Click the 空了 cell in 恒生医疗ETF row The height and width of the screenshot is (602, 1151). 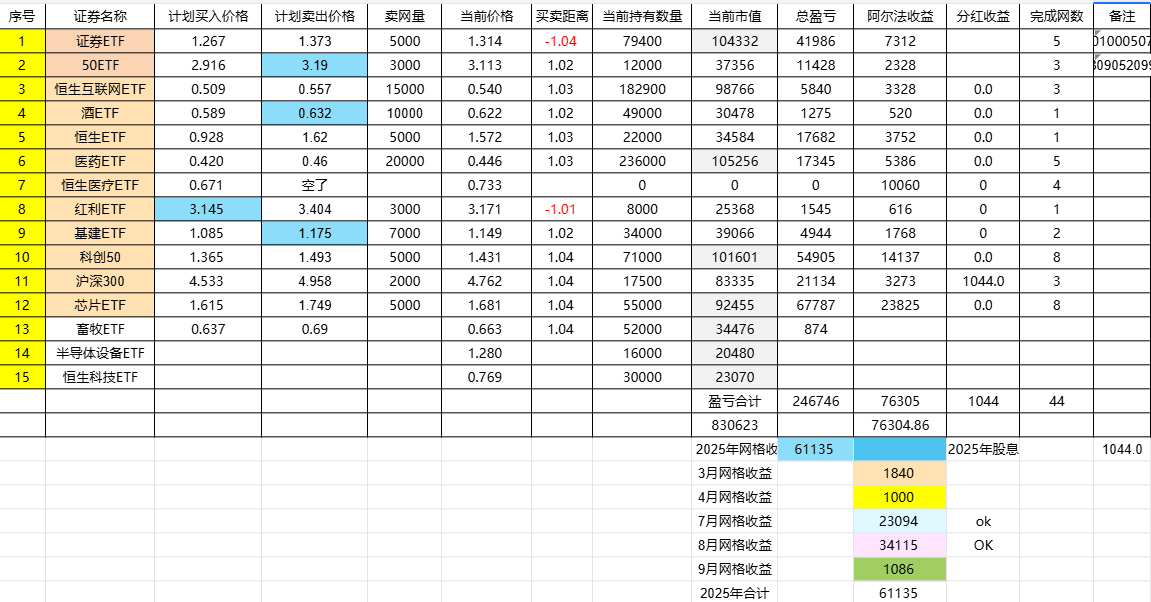[x=314, y=185]
